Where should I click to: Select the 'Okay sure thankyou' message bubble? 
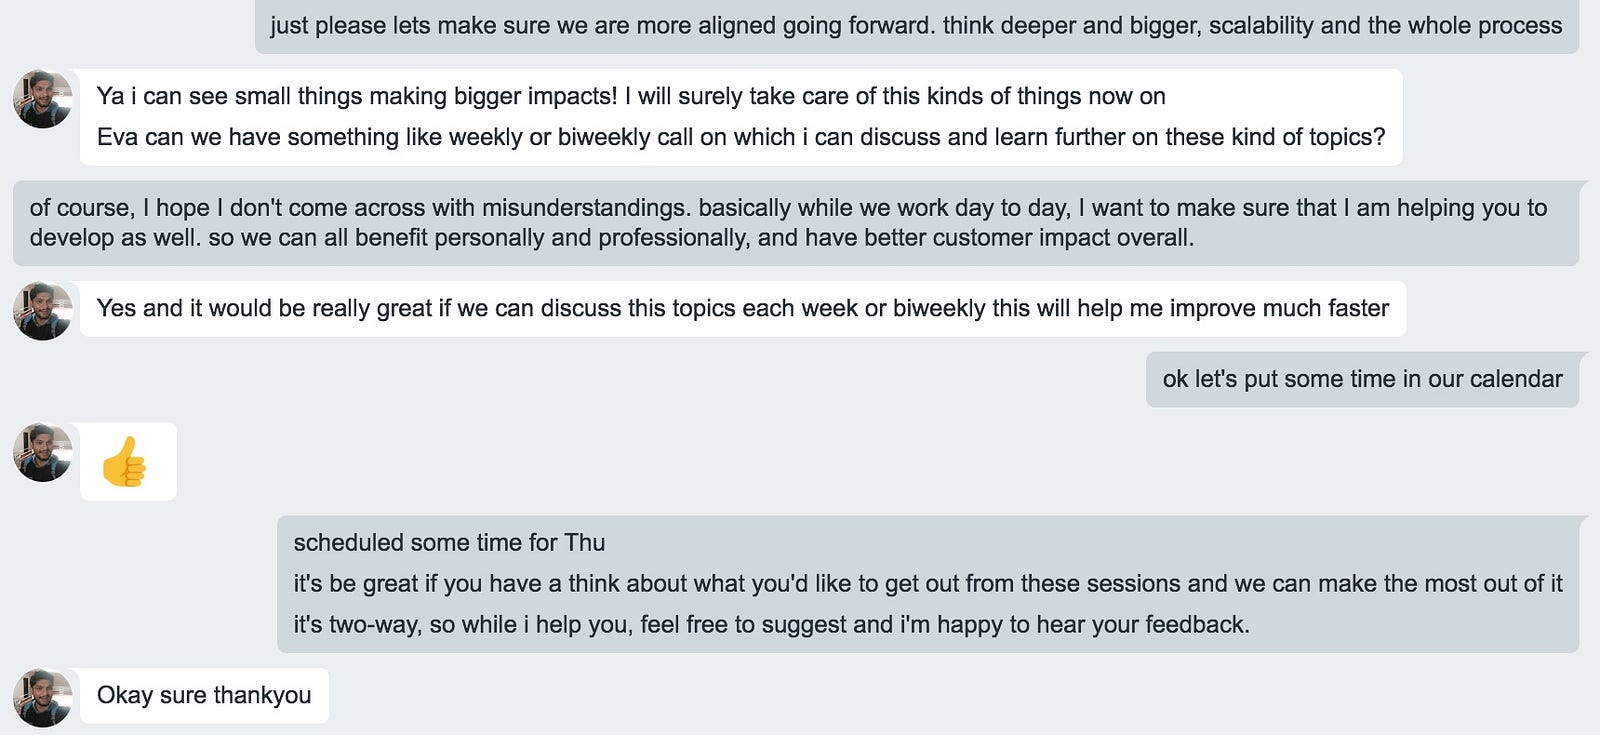(x=204, y=696)
